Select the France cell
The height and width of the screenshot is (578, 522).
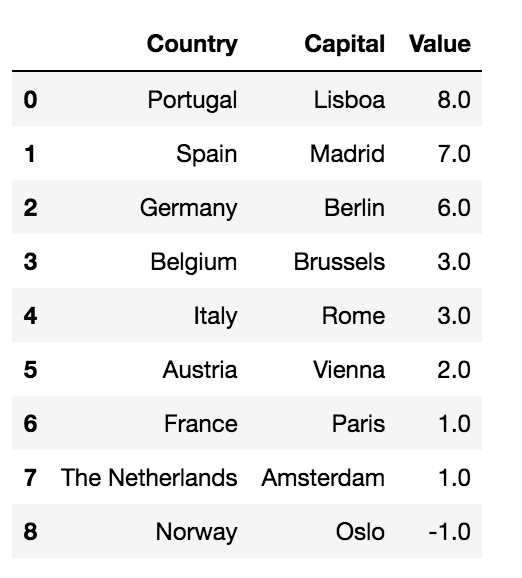pos(201,424)
